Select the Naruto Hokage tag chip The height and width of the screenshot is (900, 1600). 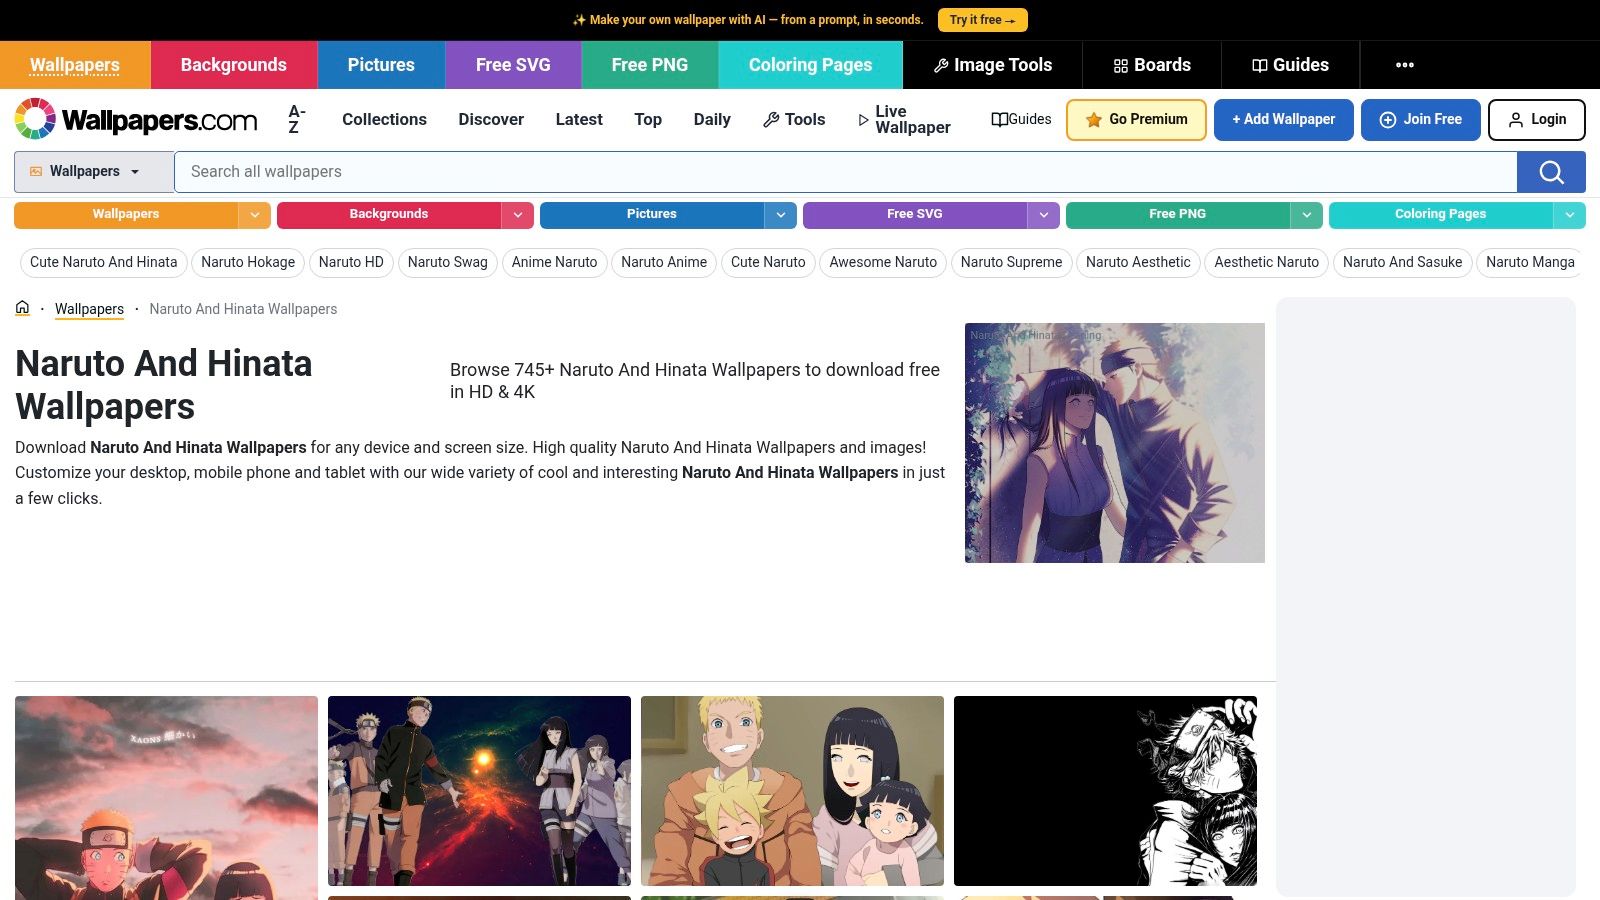coord(248,262)
